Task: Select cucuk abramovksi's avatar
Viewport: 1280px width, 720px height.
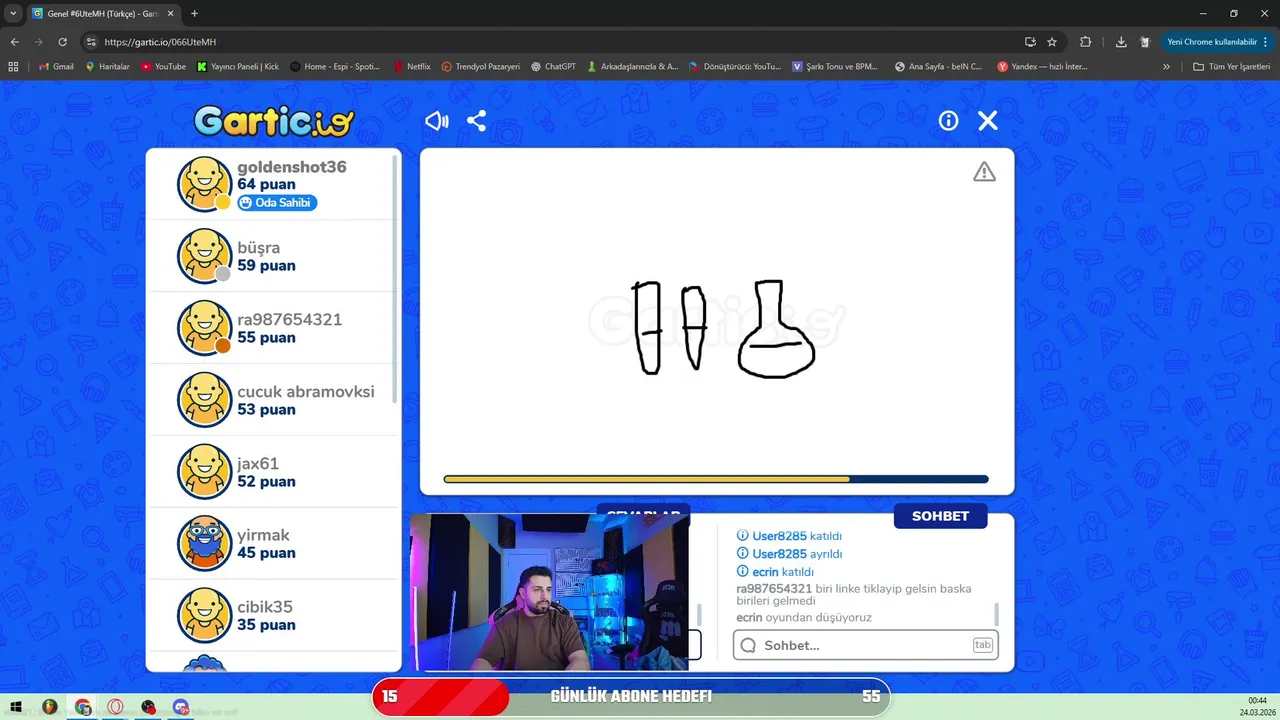Action: [x=205, y=400]
